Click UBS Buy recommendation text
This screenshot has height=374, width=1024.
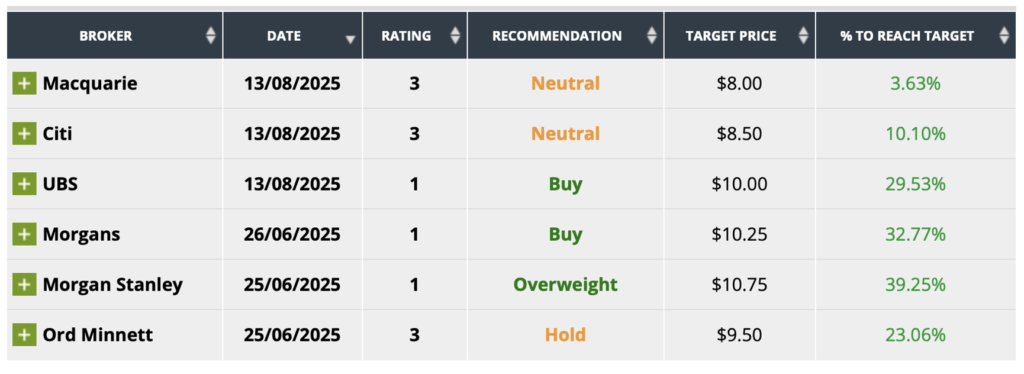pos(566,184)
